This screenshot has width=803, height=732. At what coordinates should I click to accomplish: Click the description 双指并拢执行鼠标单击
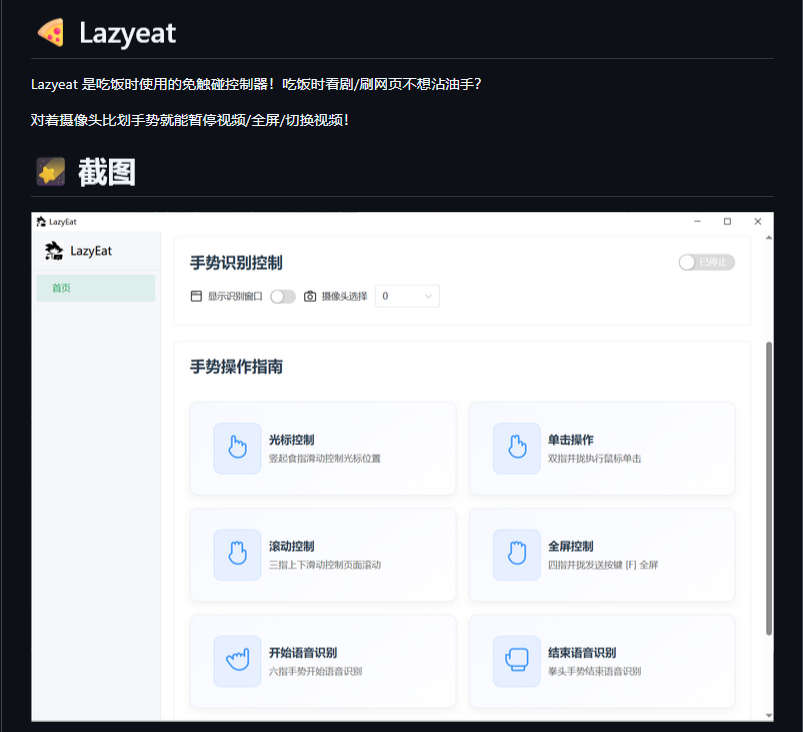595,458
